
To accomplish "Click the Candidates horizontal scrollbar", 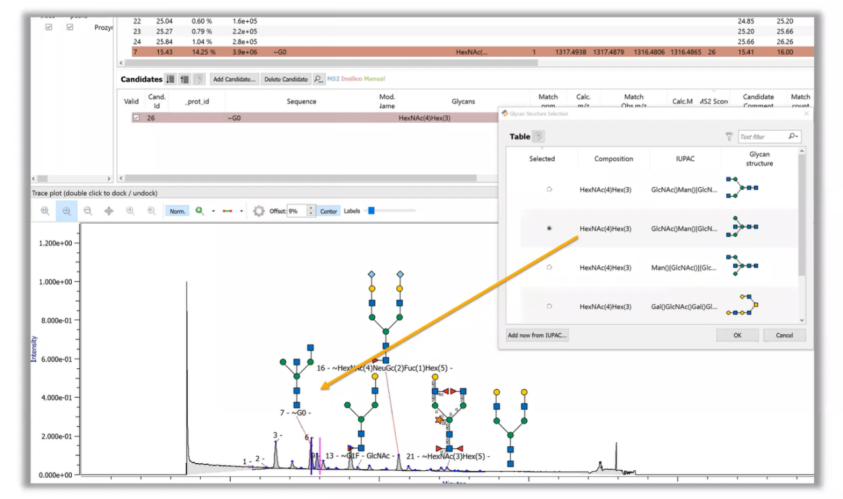I will [300, 178].
